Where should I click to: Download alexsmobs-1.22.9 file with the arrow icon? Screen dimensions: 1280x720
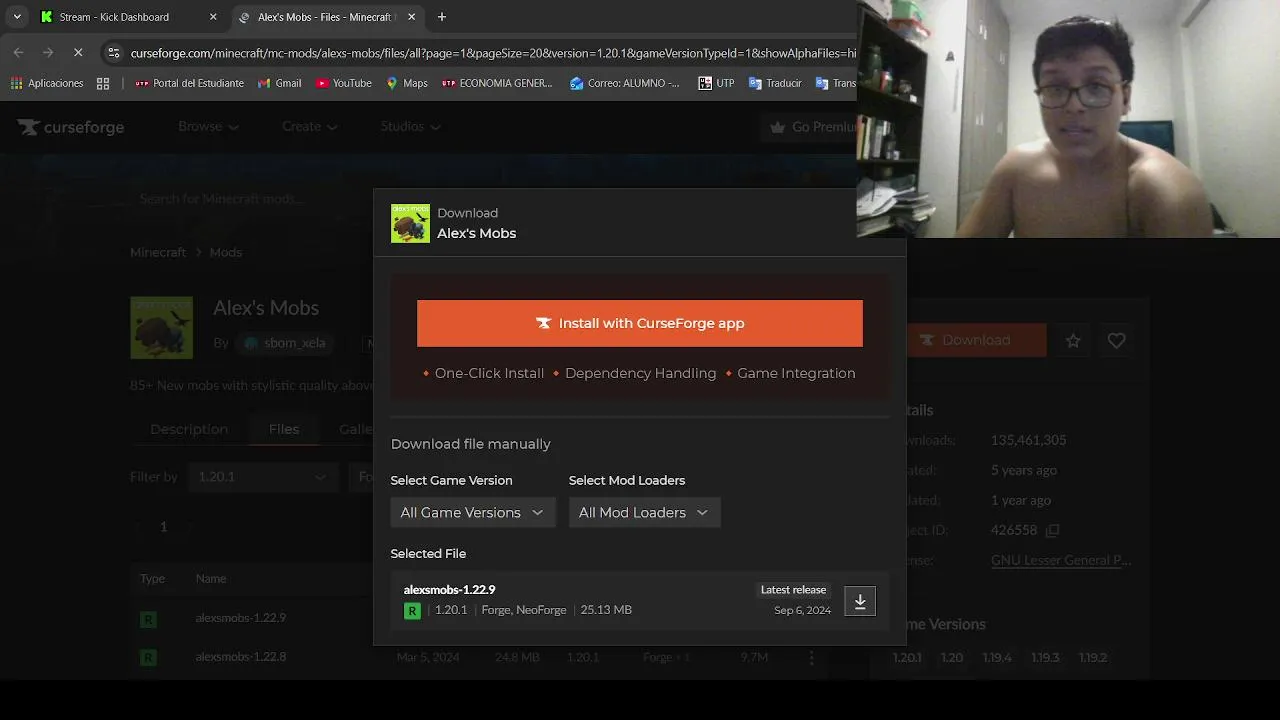click(x=860, y=601)
